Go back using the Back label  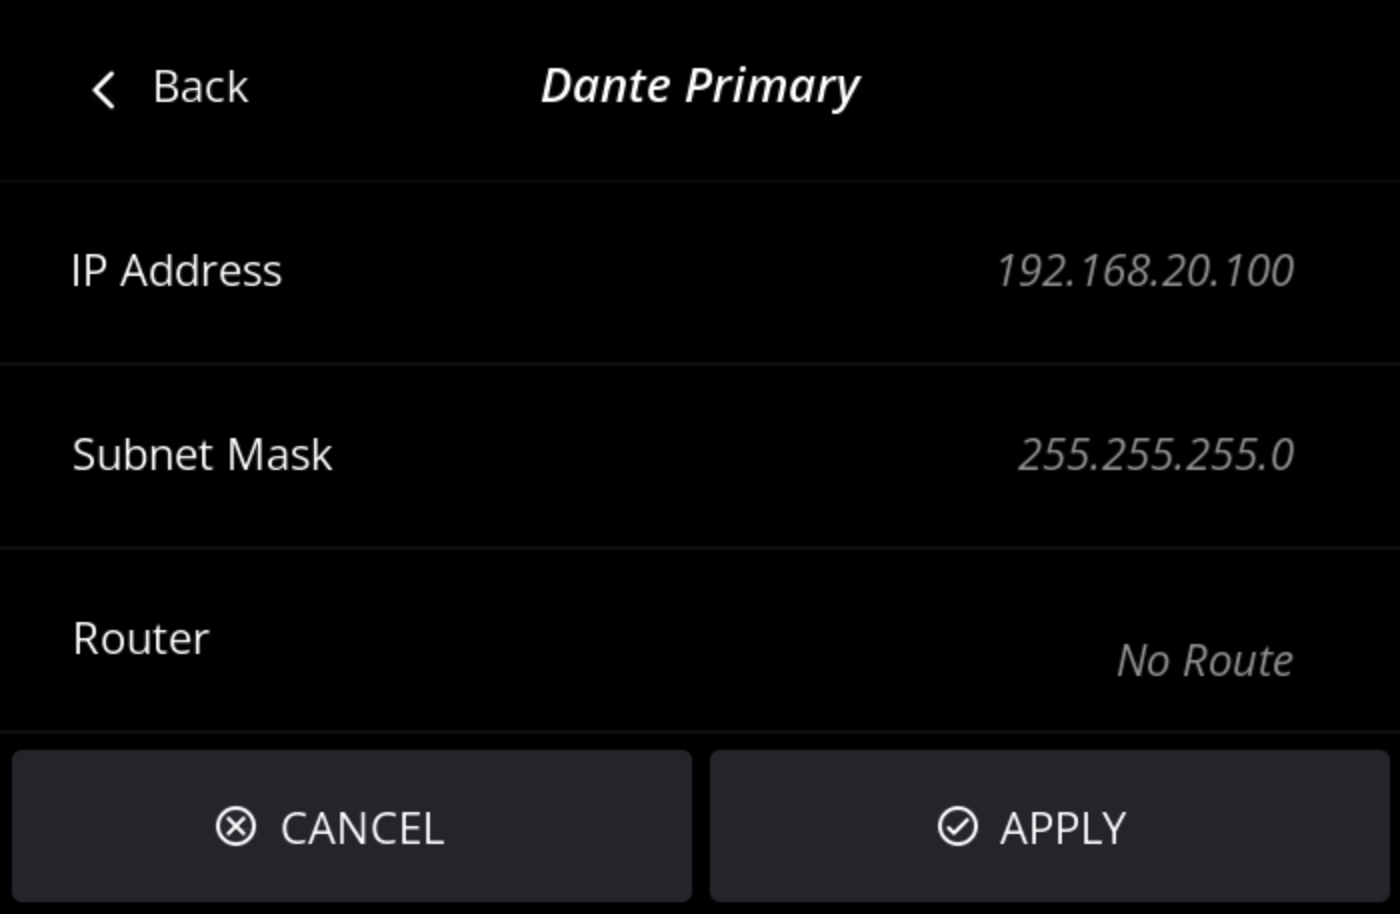200,87
